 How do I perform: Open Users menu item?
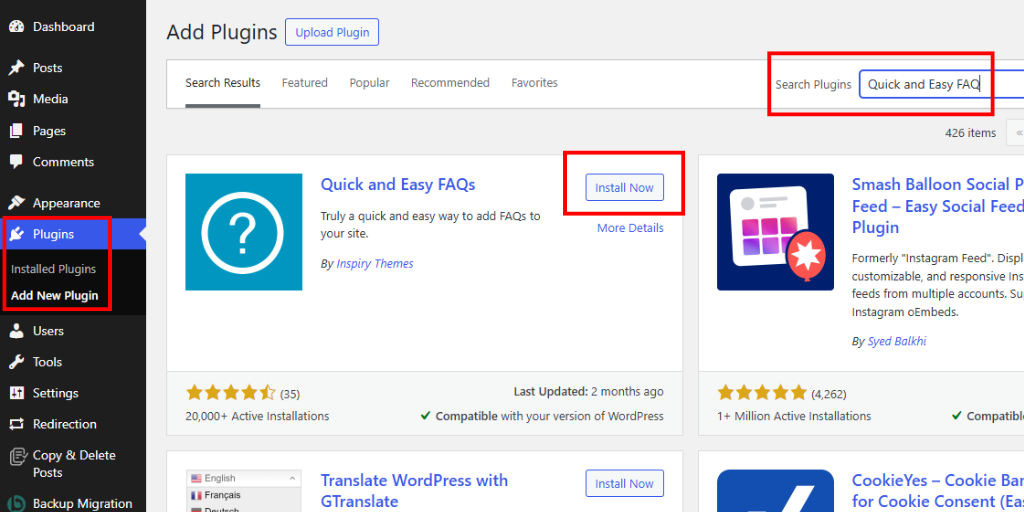coord(48,331)
